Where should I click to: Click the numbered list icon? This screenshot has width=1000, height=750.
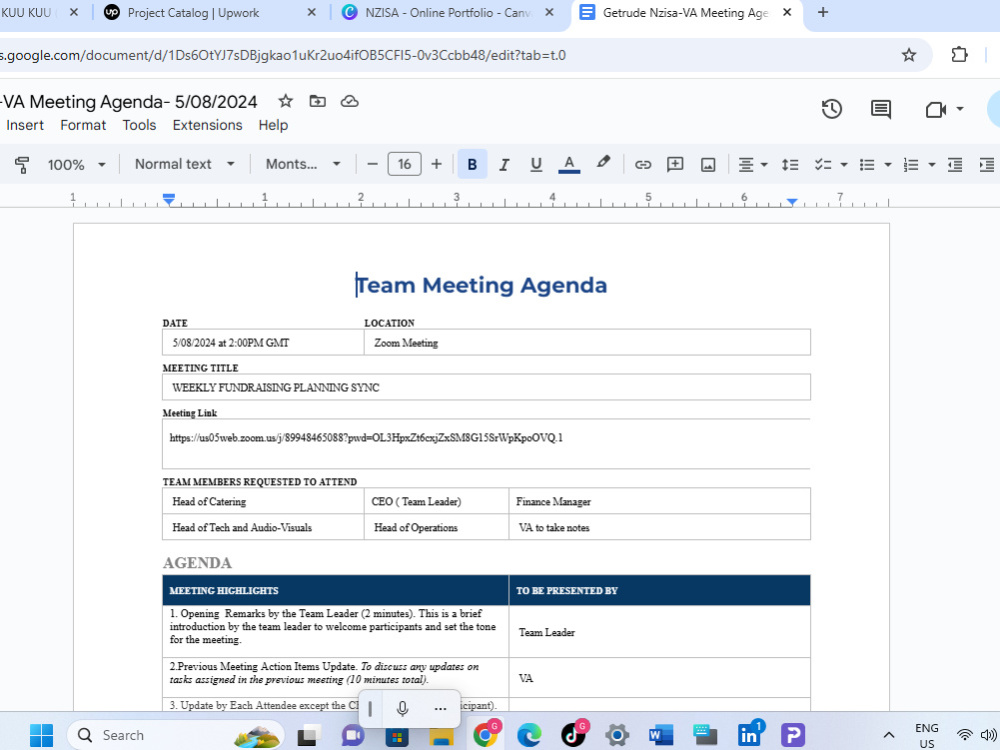pos(911,165)
